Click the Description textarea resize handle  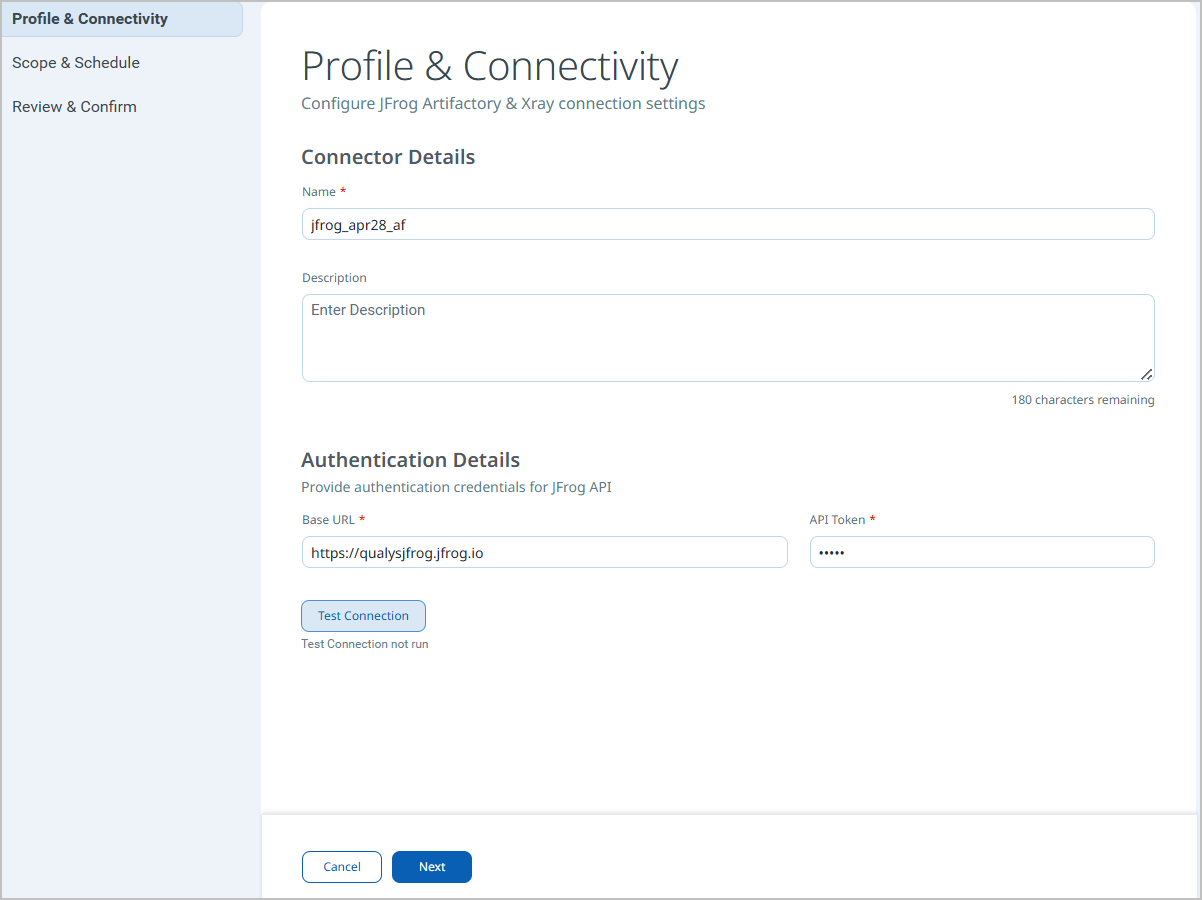coord(1146,374)
